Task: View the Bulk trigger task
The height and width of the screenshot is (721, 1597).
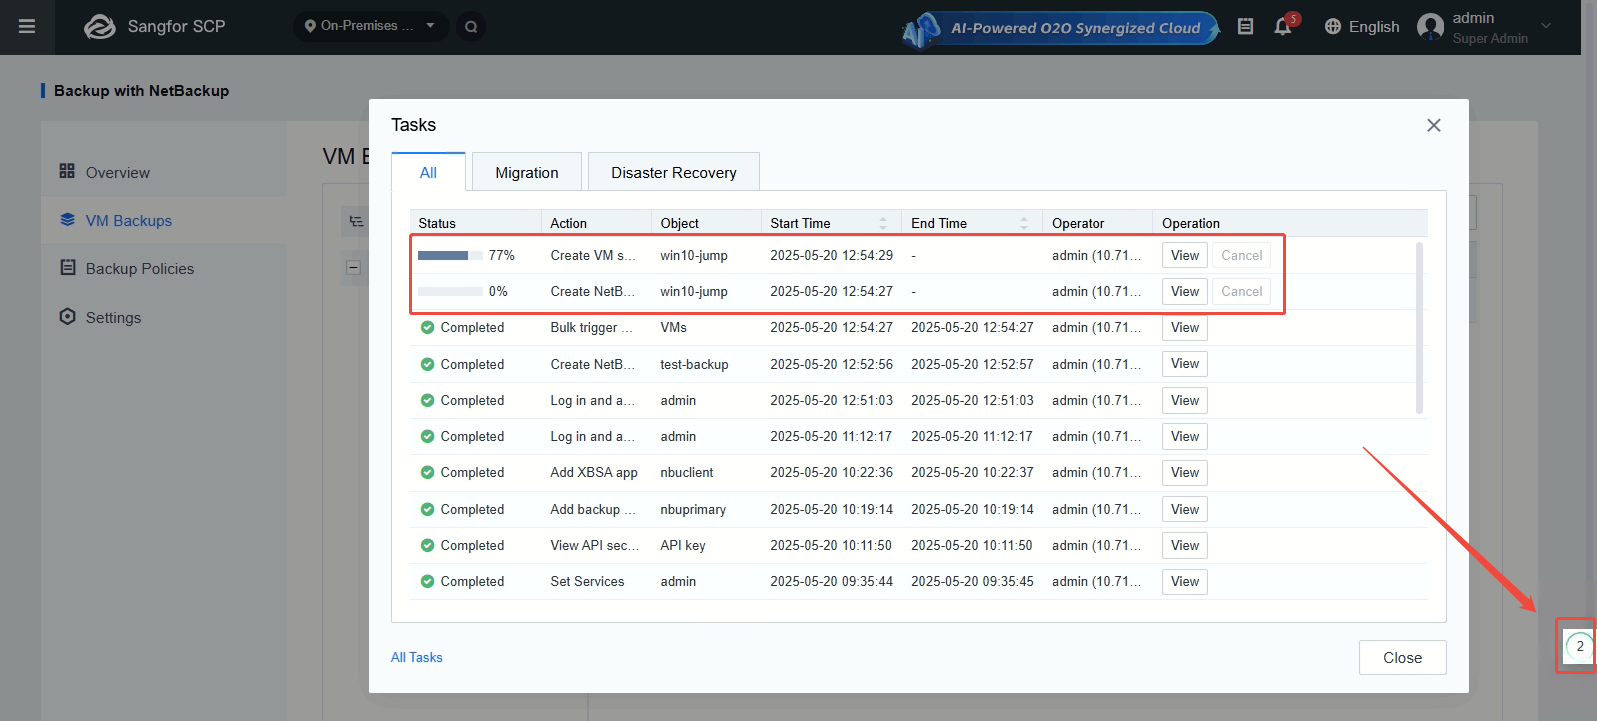Action: pos(1185,327)
